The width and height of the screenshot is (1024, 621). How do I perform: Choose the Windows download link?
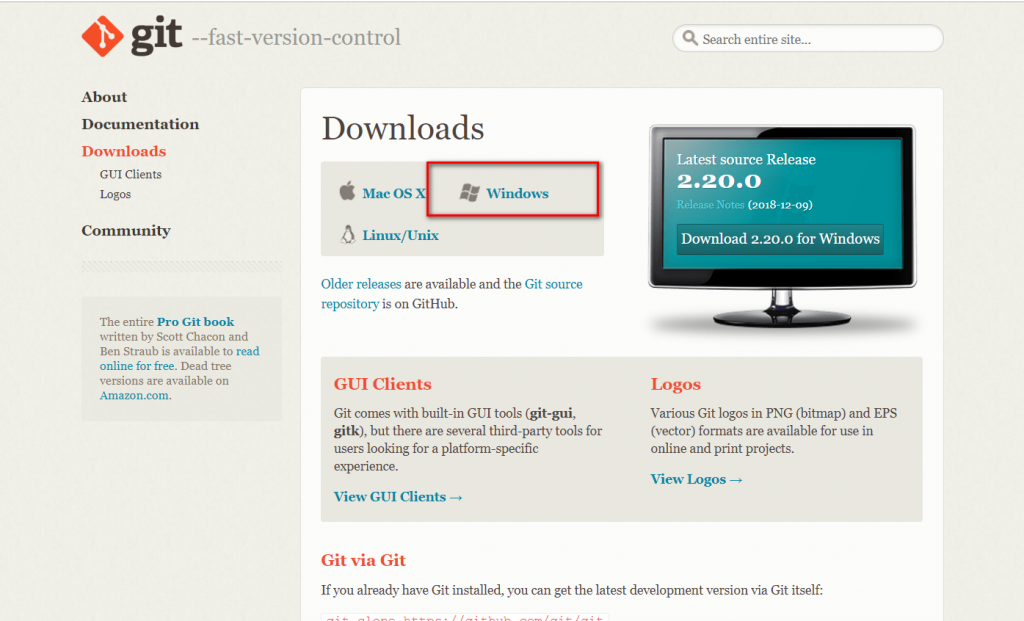[x=517, y=193]
